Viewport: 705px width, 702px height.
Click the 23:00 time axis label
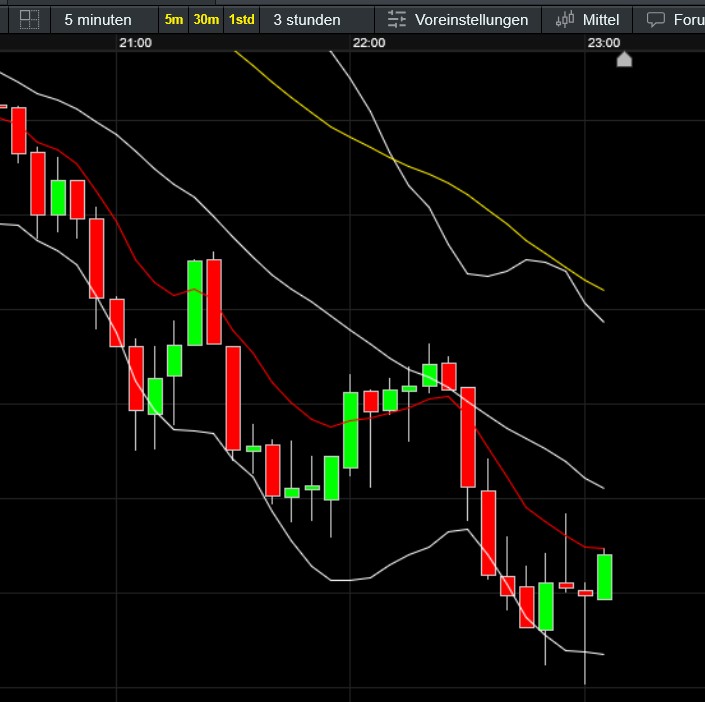pos(604,42)
